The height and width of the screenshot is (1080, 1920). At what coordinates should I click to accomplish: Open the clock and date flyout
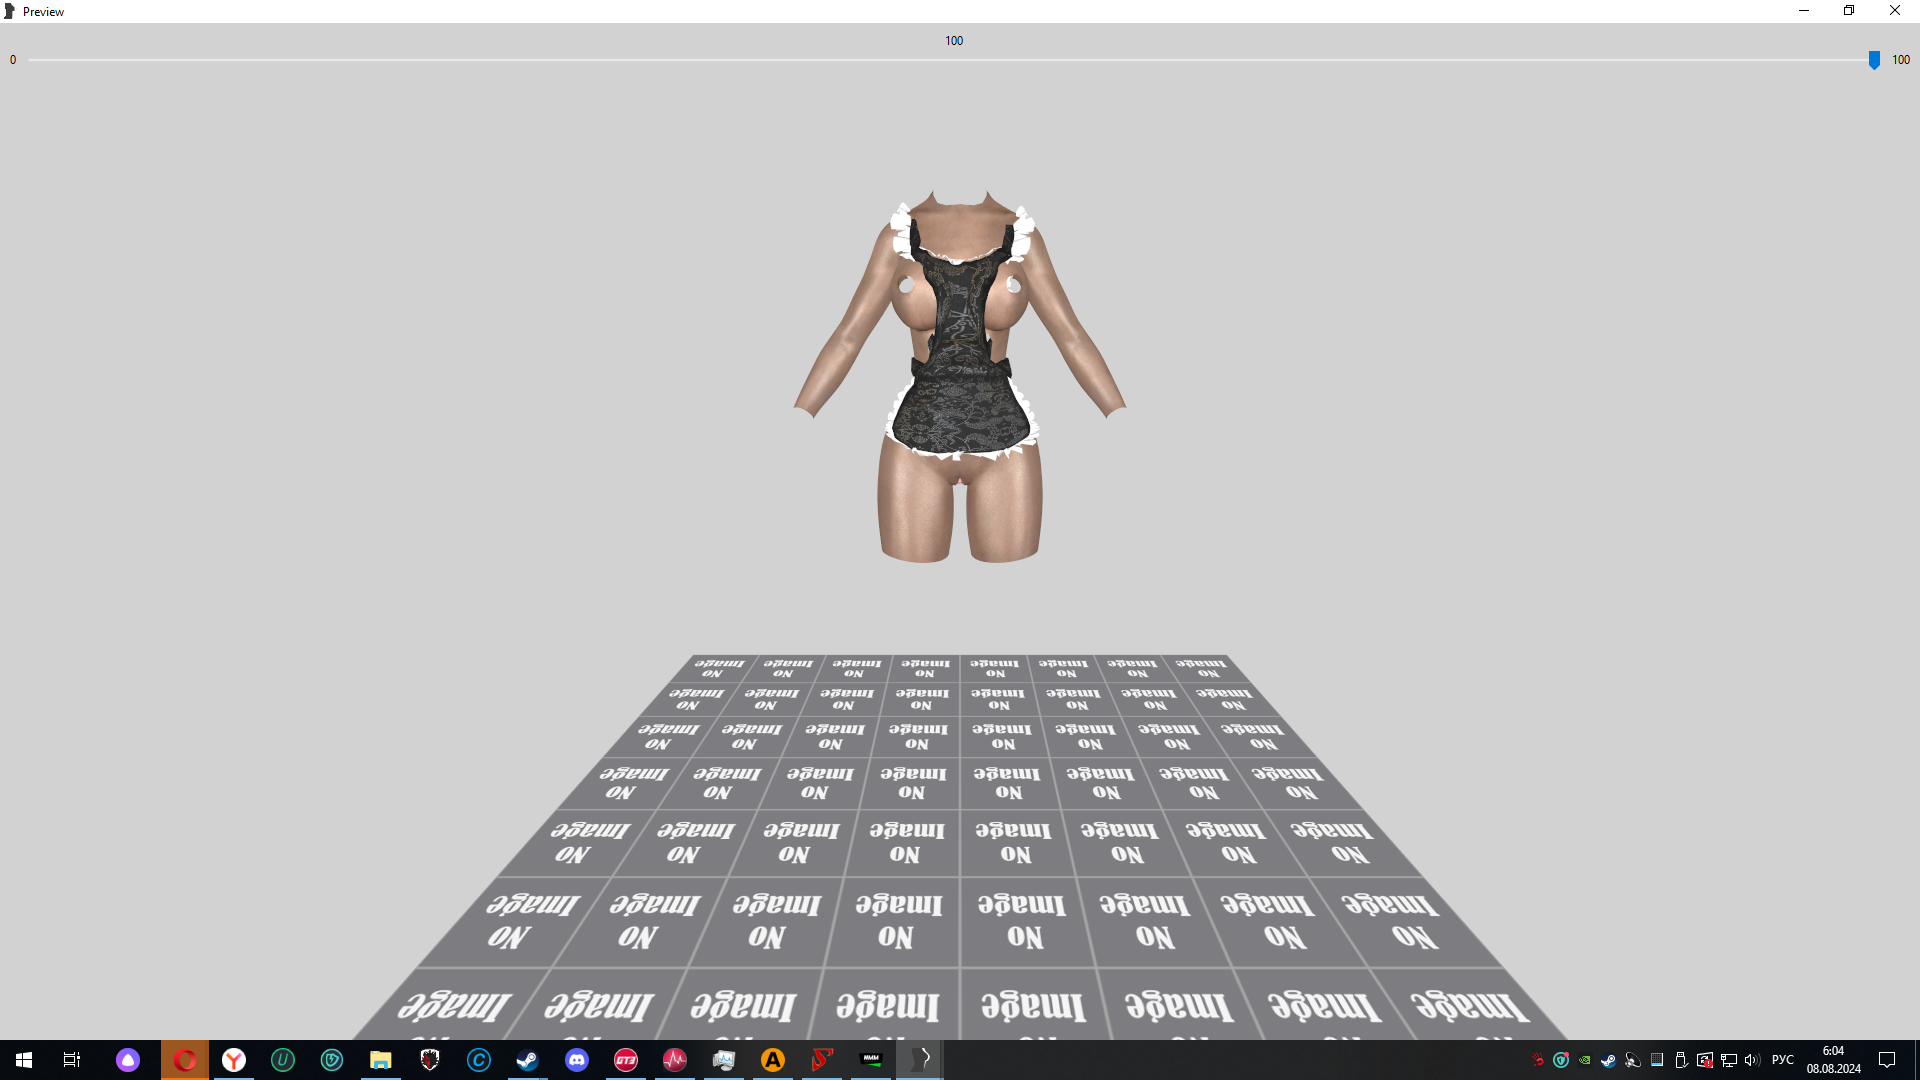tap(1833, 1060)
